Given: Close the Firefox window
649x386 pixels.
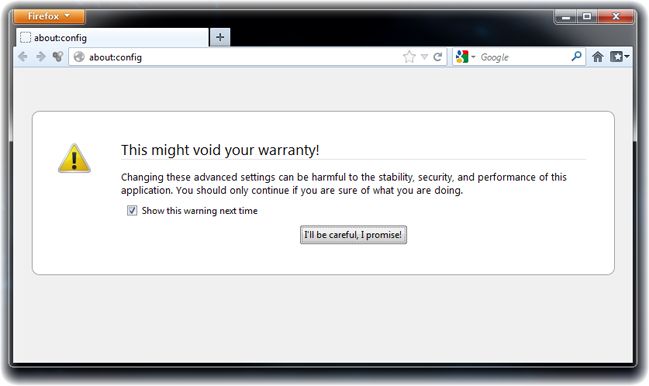Looking at the screenshot, I should [615, 17].
